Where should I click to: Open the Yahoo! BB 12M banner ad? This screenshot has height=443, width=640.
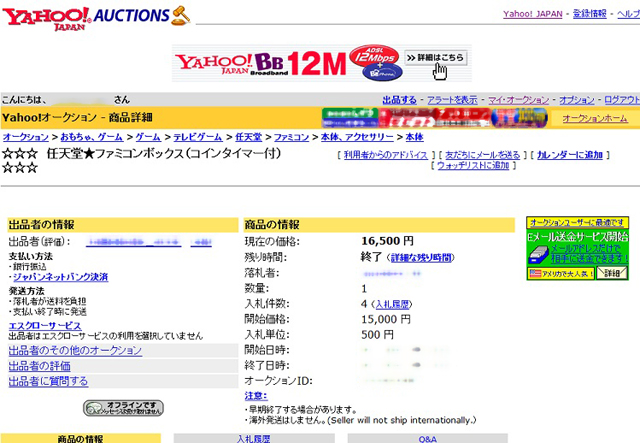coord(322,63)
